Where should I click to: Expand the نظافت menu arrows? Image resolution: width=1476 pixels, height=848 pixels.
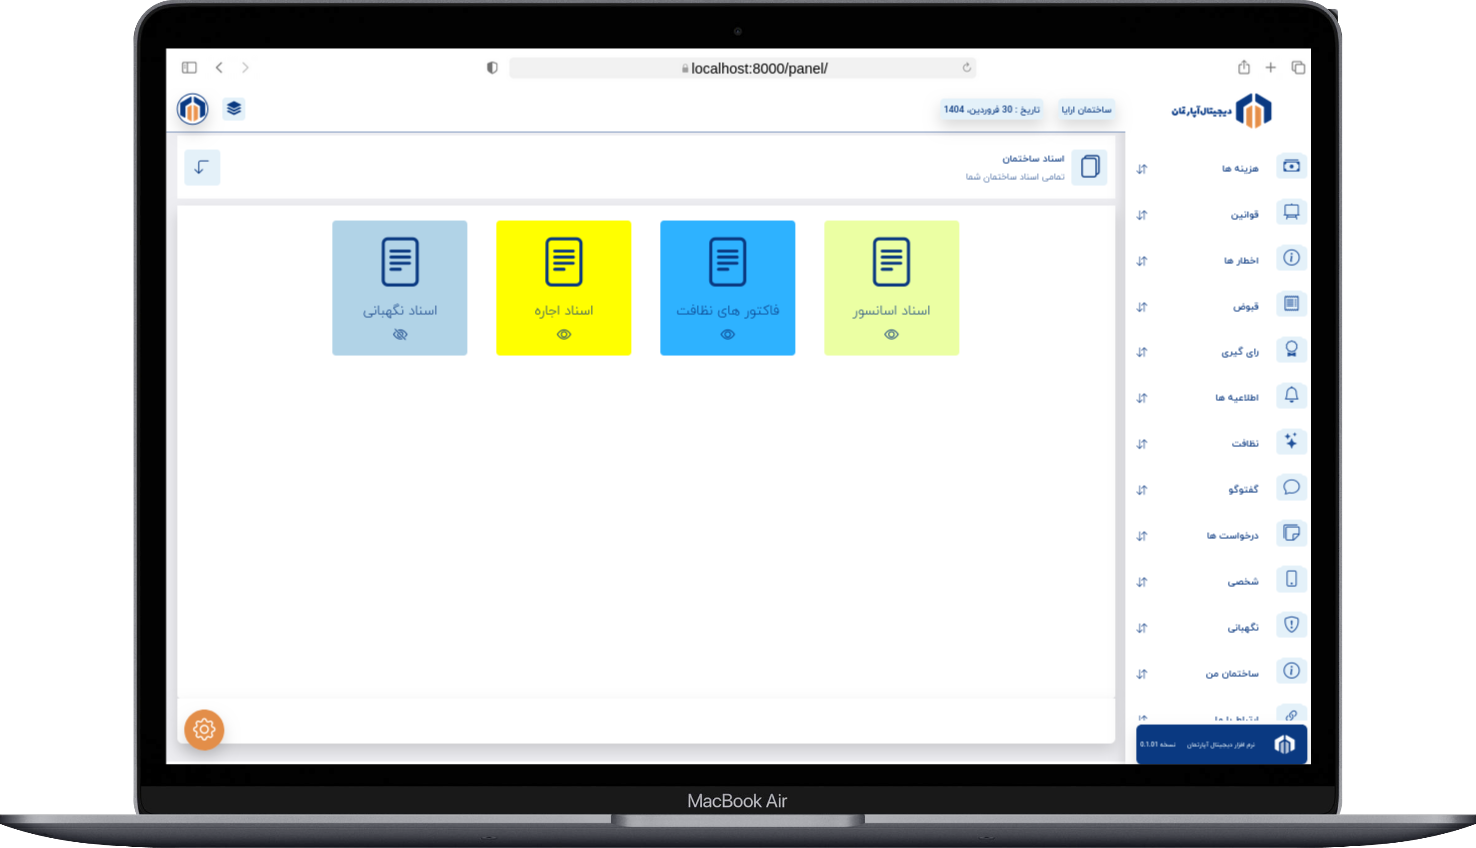click(1142, 444)
